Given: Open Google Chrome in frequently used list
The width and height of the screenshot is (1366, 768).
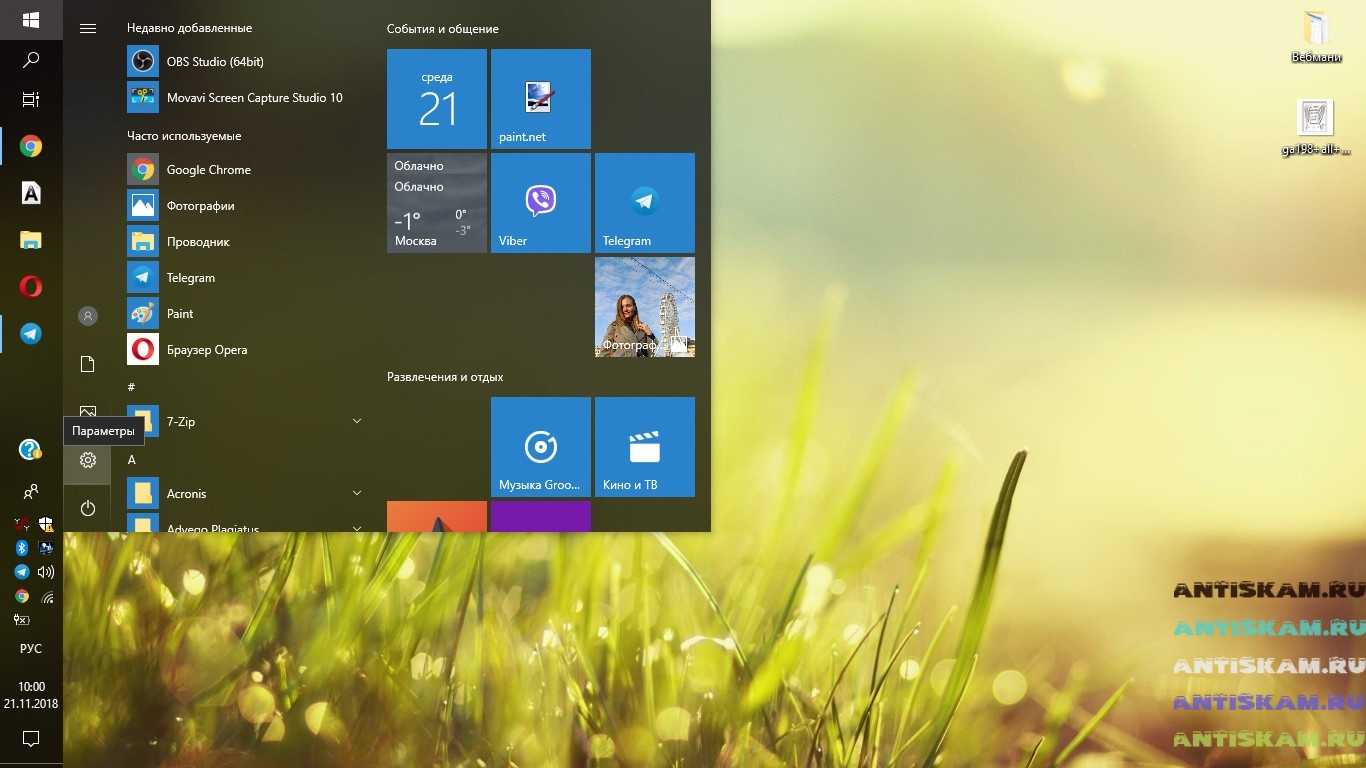Looking at the screenshot, I should tap(208, 170).
